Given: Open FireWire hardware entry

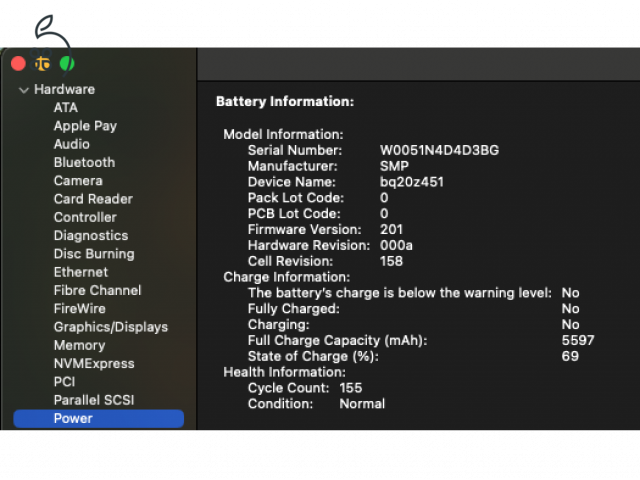Looking at the screenshot, I should point(80,309).
